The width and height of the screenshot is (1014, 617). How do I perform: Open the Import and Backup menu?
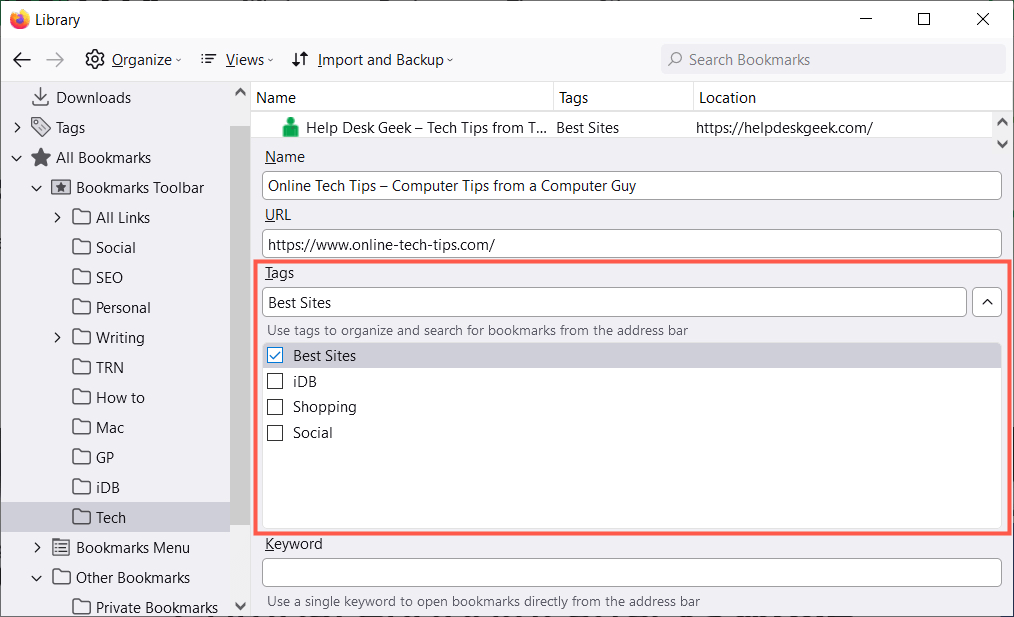coord(380,60)
